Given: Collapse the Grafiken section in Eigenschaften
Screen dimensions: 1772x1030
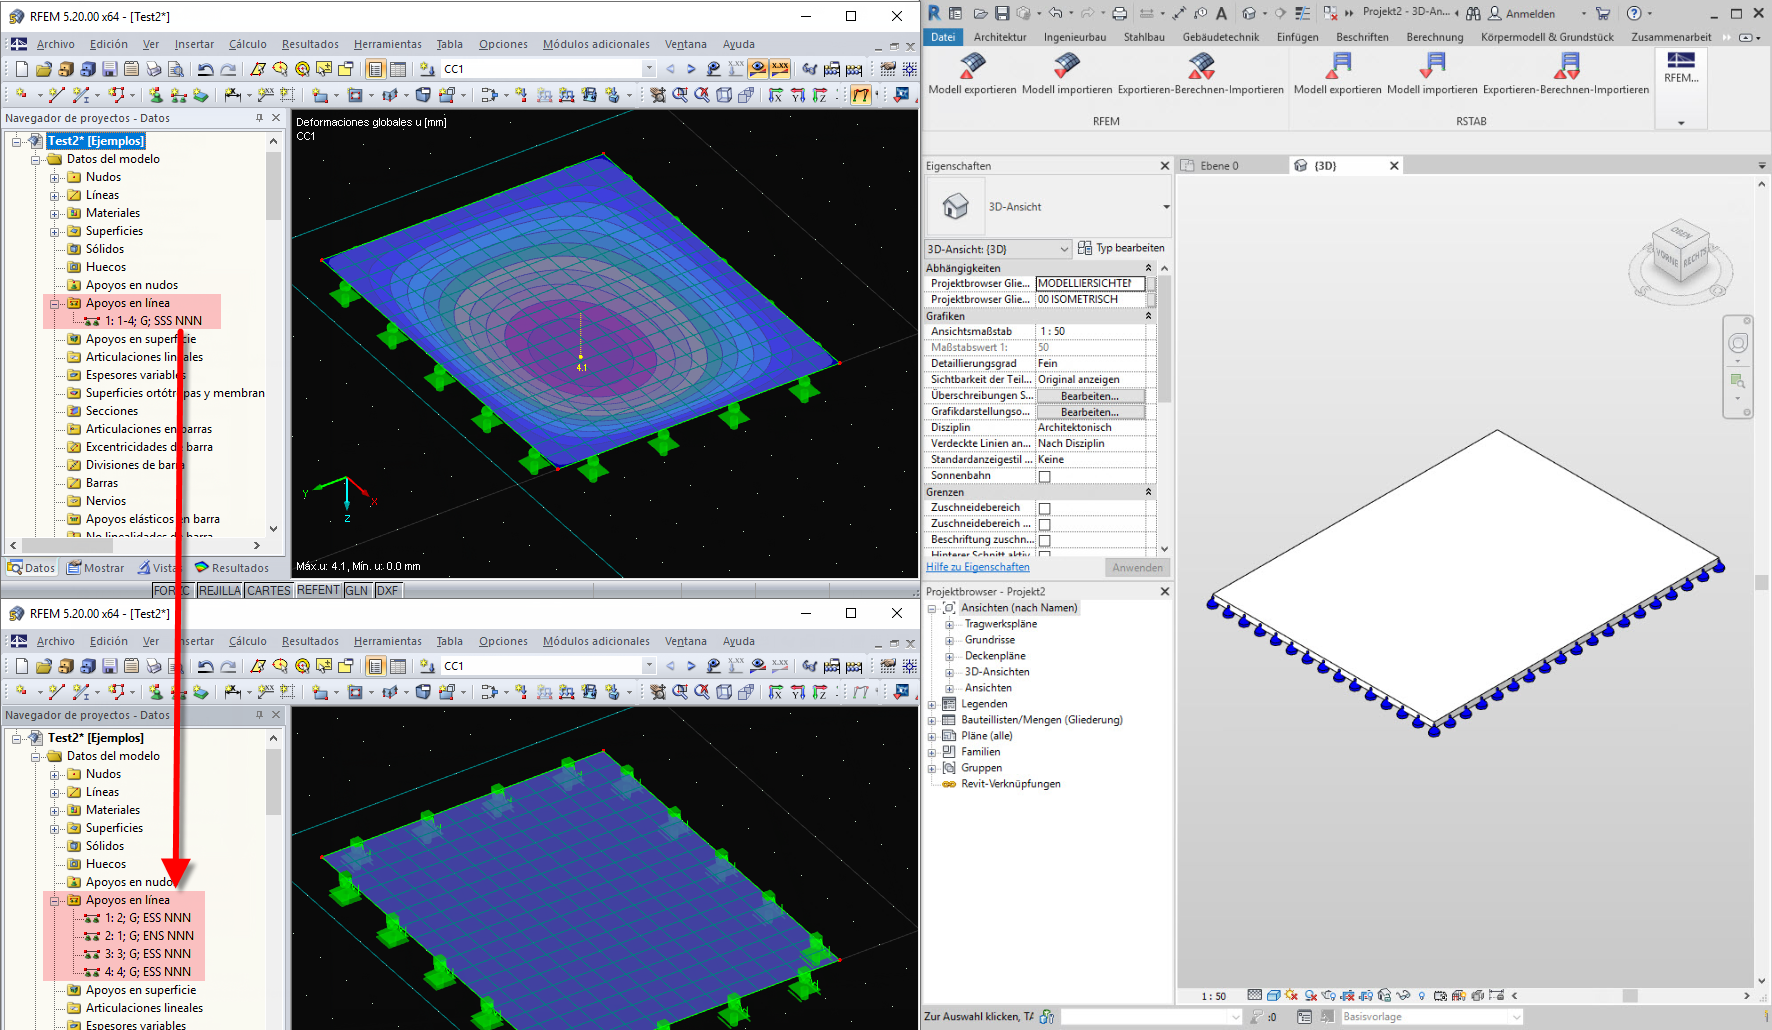Looking at the screenshot, I should [1147, 315].
